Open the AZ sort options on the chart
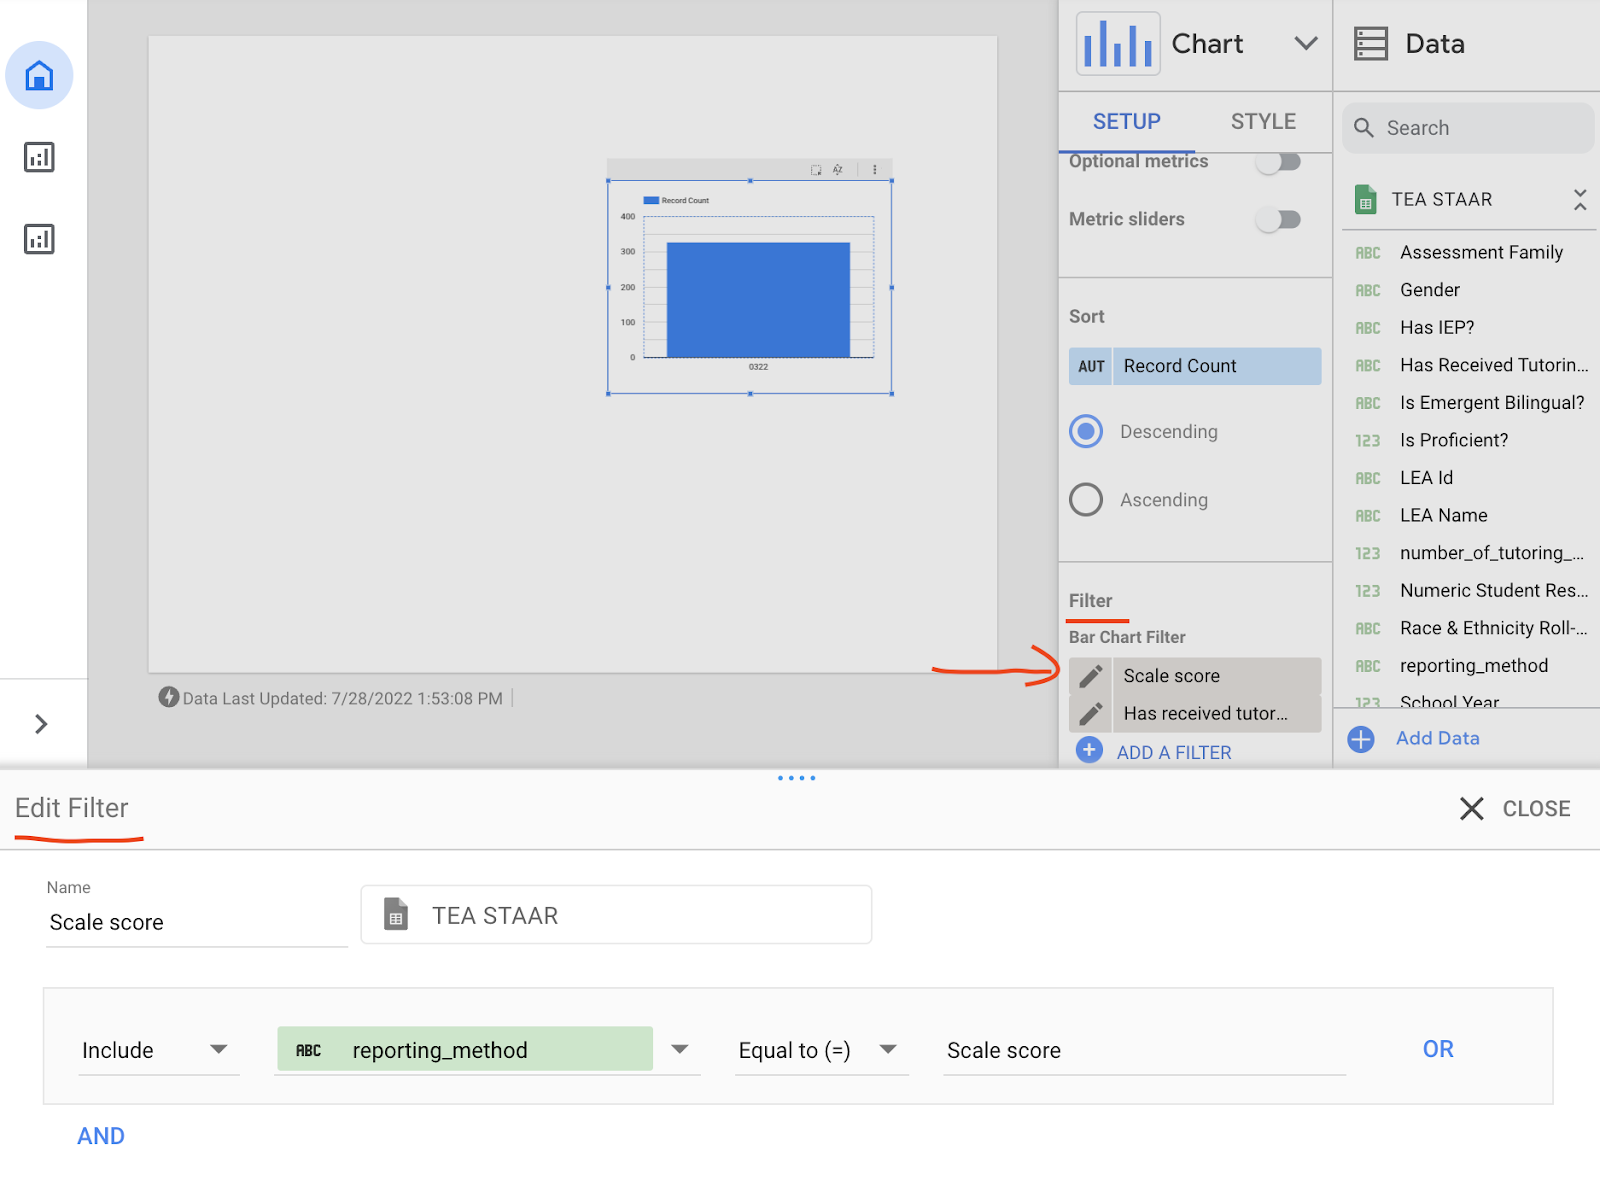 [x=838, y=169]
